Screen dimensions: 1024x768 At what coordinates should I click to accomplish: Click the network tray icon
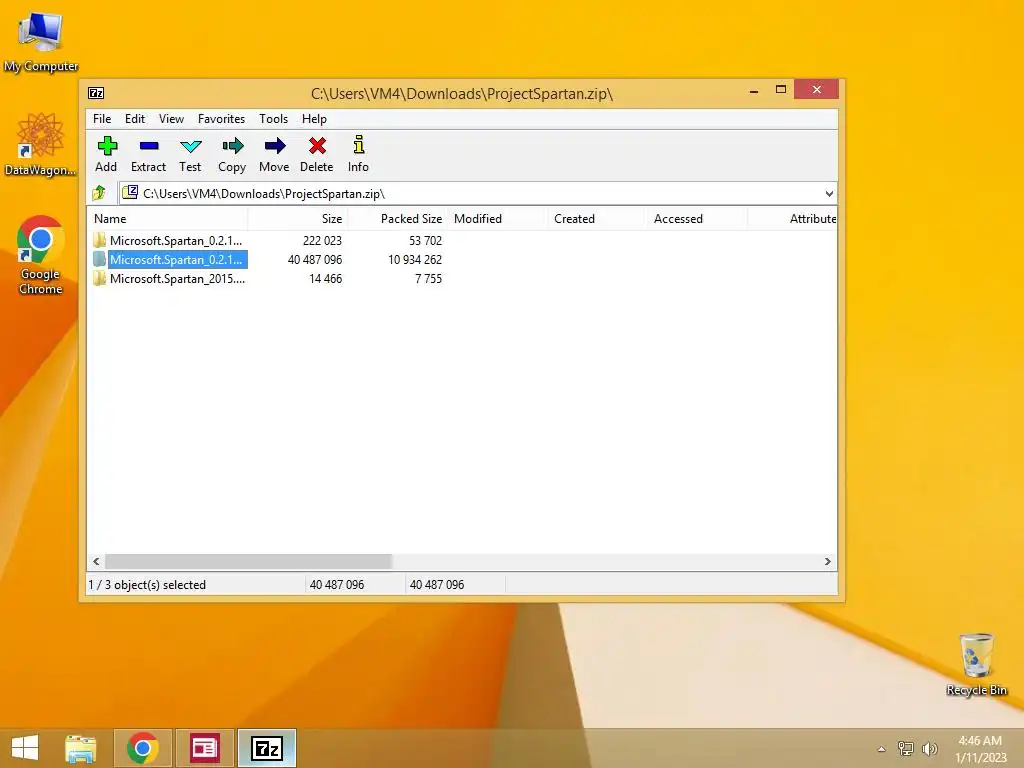coord(905,748)
